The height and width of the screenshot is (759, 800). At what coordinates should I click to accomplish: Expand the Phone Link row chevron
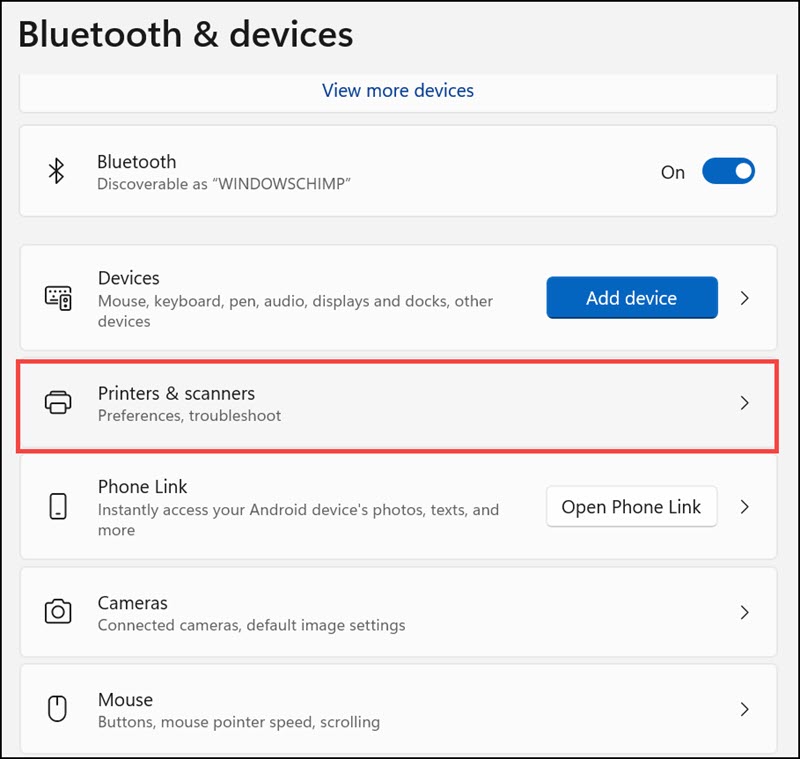pos(744,507)
